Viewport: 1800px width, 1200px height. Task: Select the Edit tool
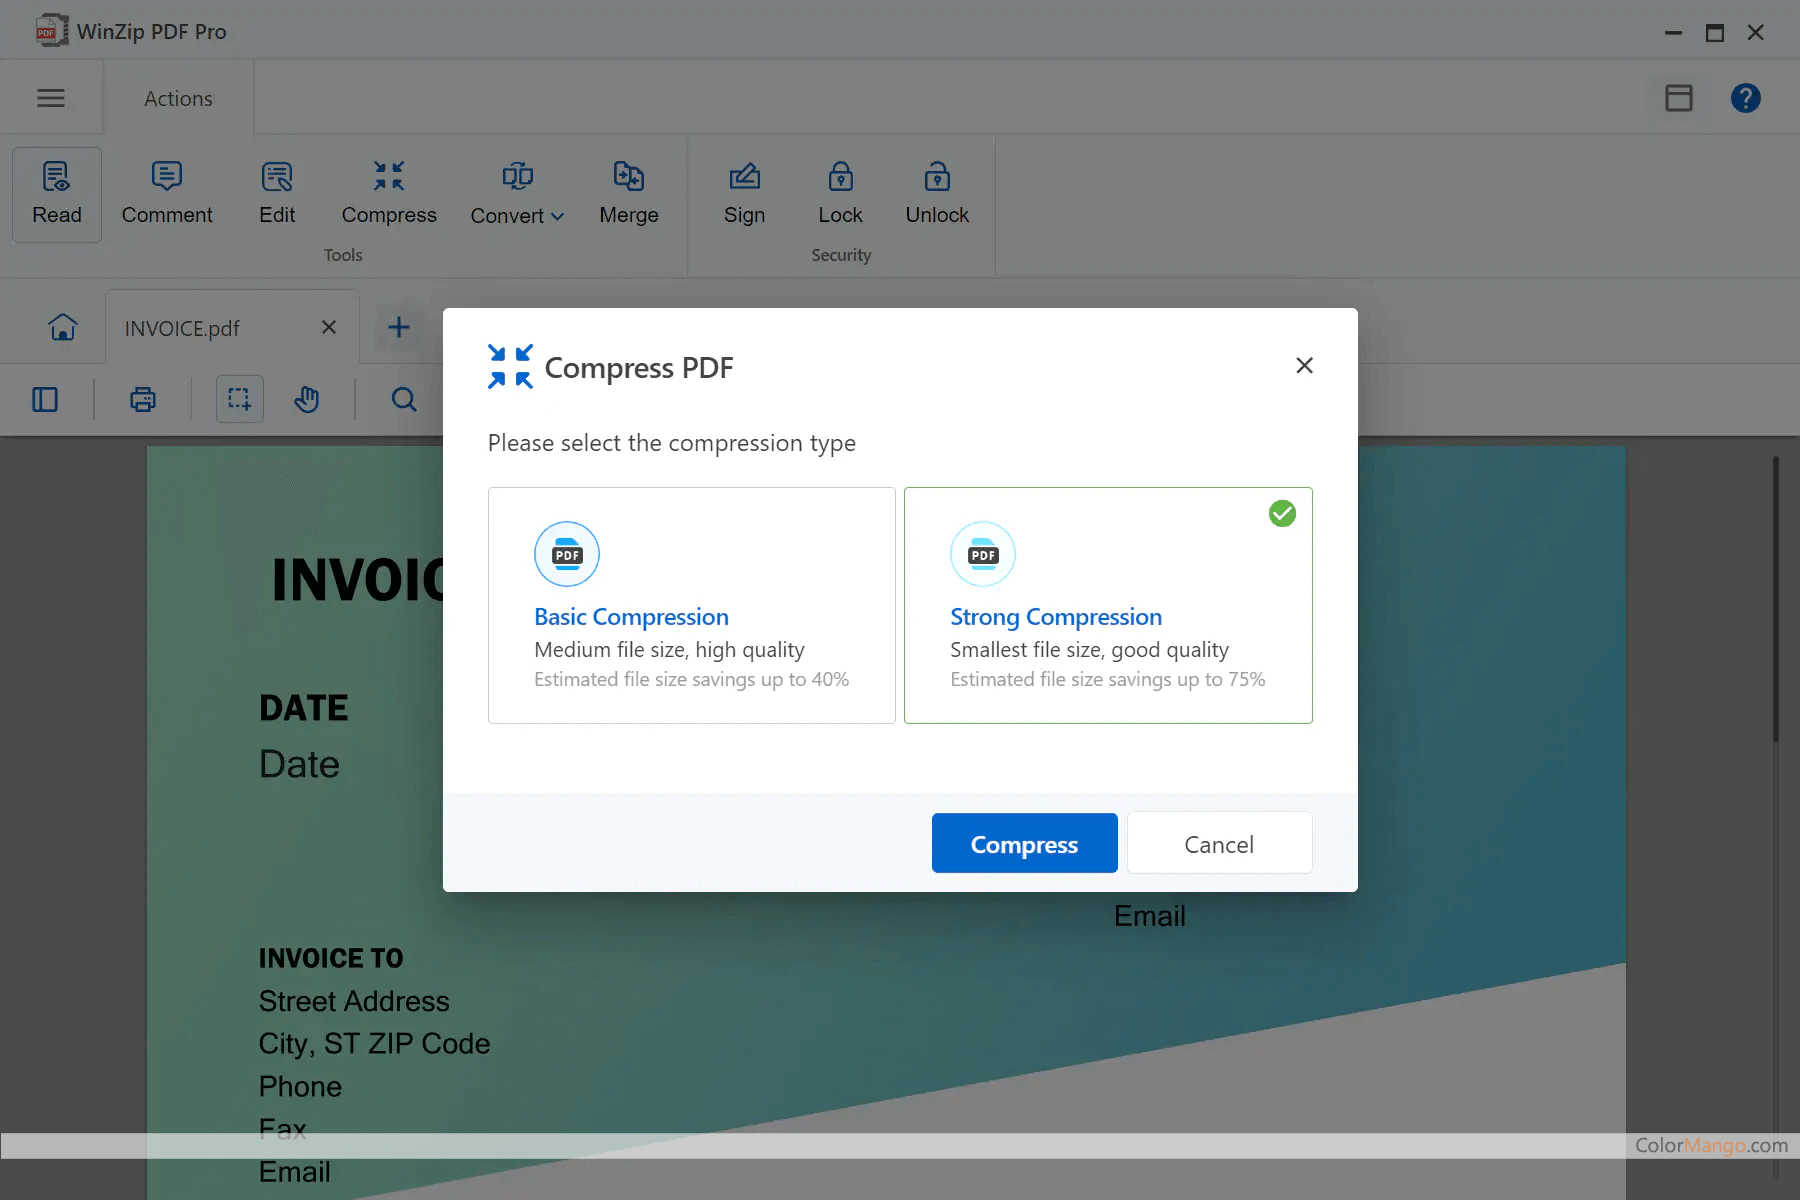(276, 194)
